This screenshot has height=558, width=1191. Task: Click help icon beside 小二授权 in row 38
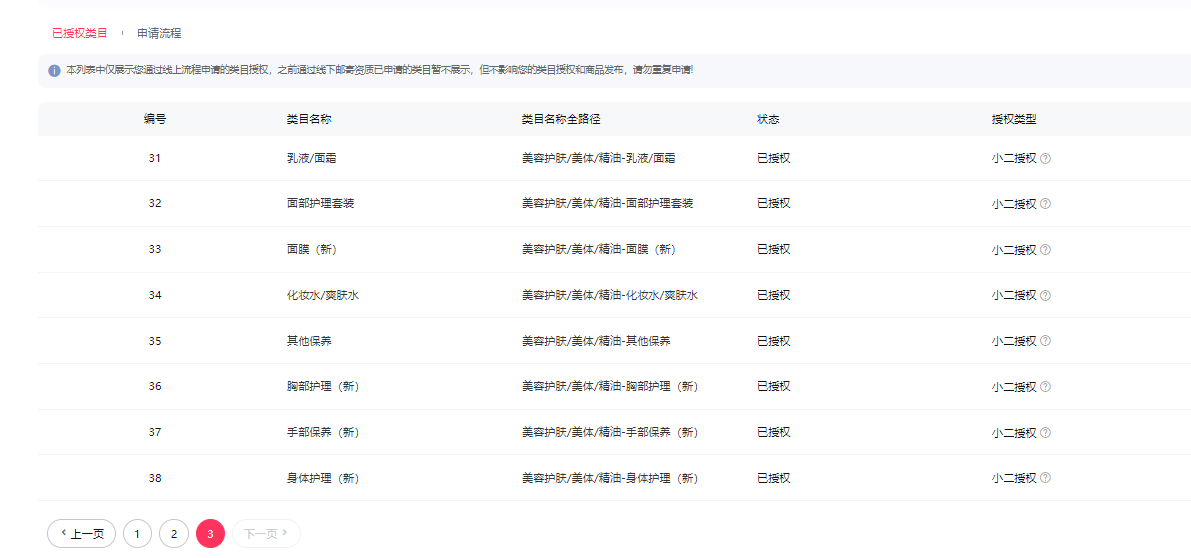pyautogui.click(x=1046, y=478)
